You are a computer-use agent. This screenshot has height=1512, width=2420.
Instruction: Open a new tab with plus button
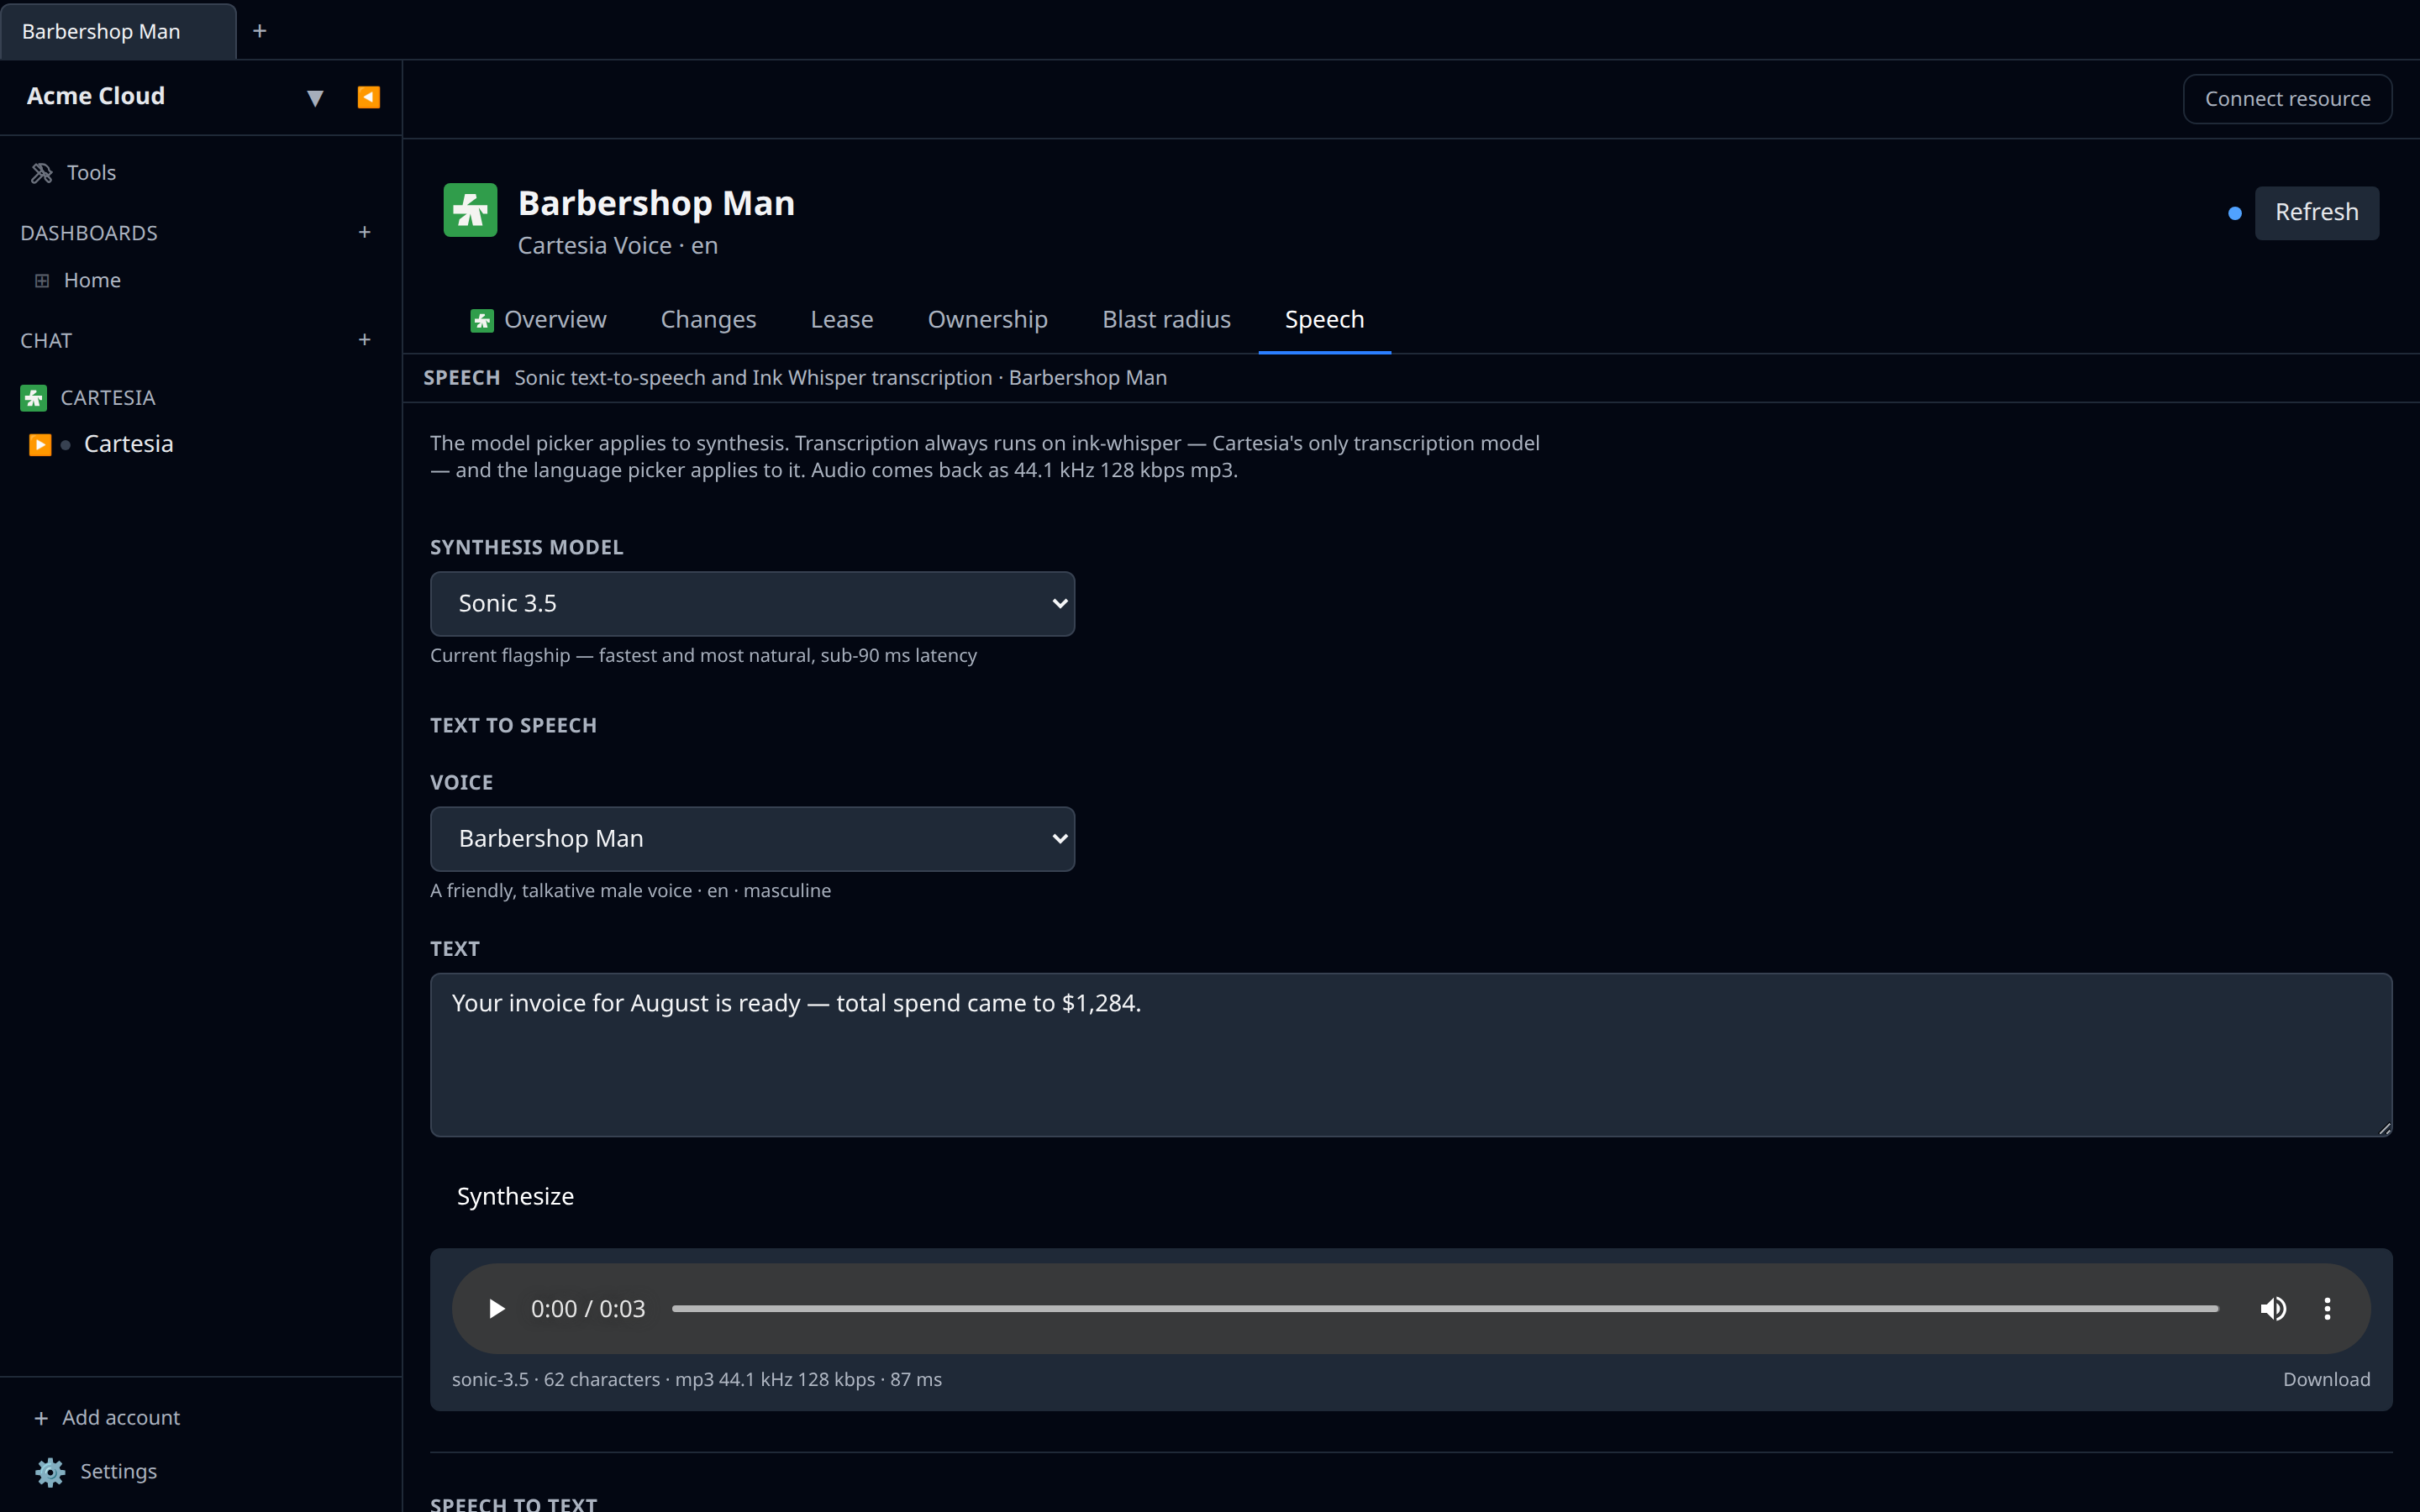click(260, 31)
